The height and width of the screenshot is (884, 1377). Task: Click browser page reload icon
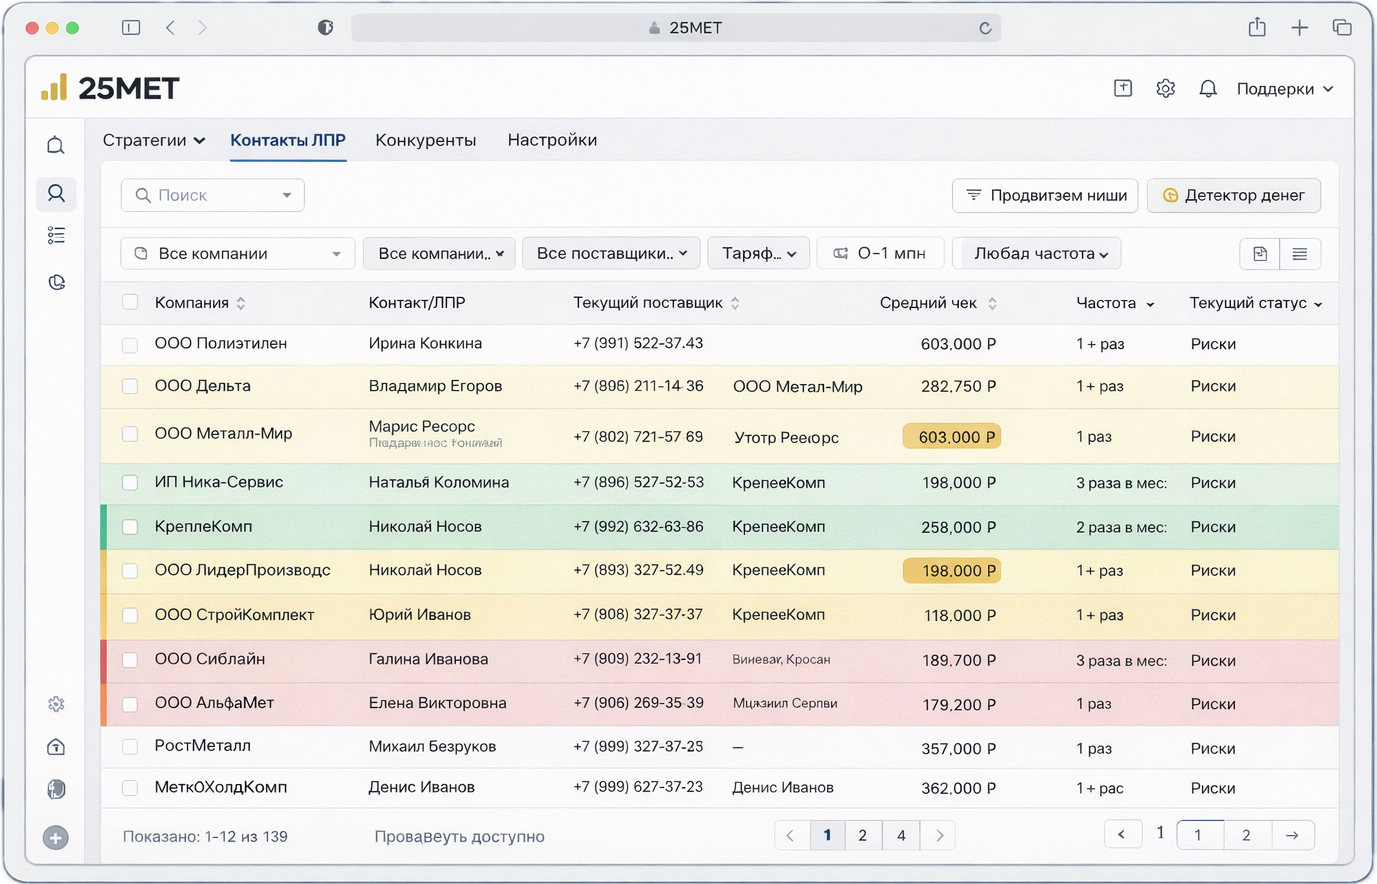(985, 28)
